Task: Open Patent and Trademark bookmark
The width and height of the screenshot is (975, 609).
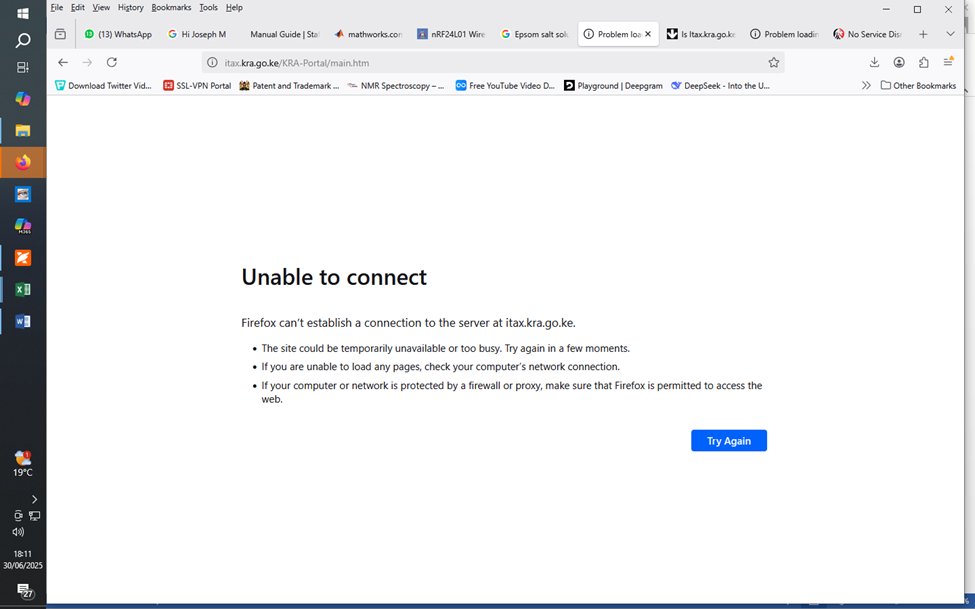Action: [289, 86]
